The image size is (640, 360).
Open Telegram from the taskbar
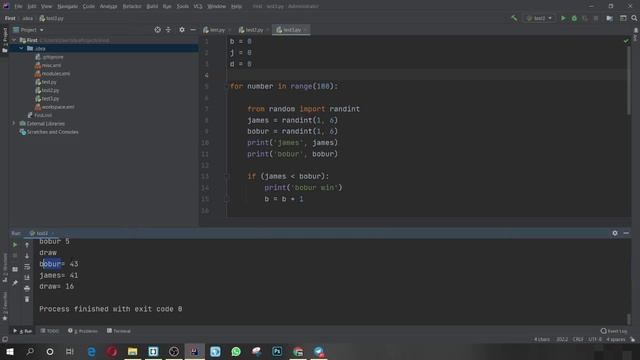[x=319, y=351]
